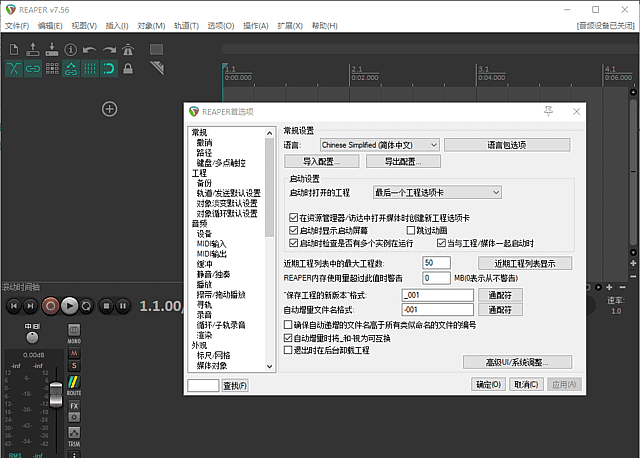Enable 确保自动递增的文件名高于所有类似命名 checkbox
The width and height of the screenshot is (640, 458).
pos(288,325)
